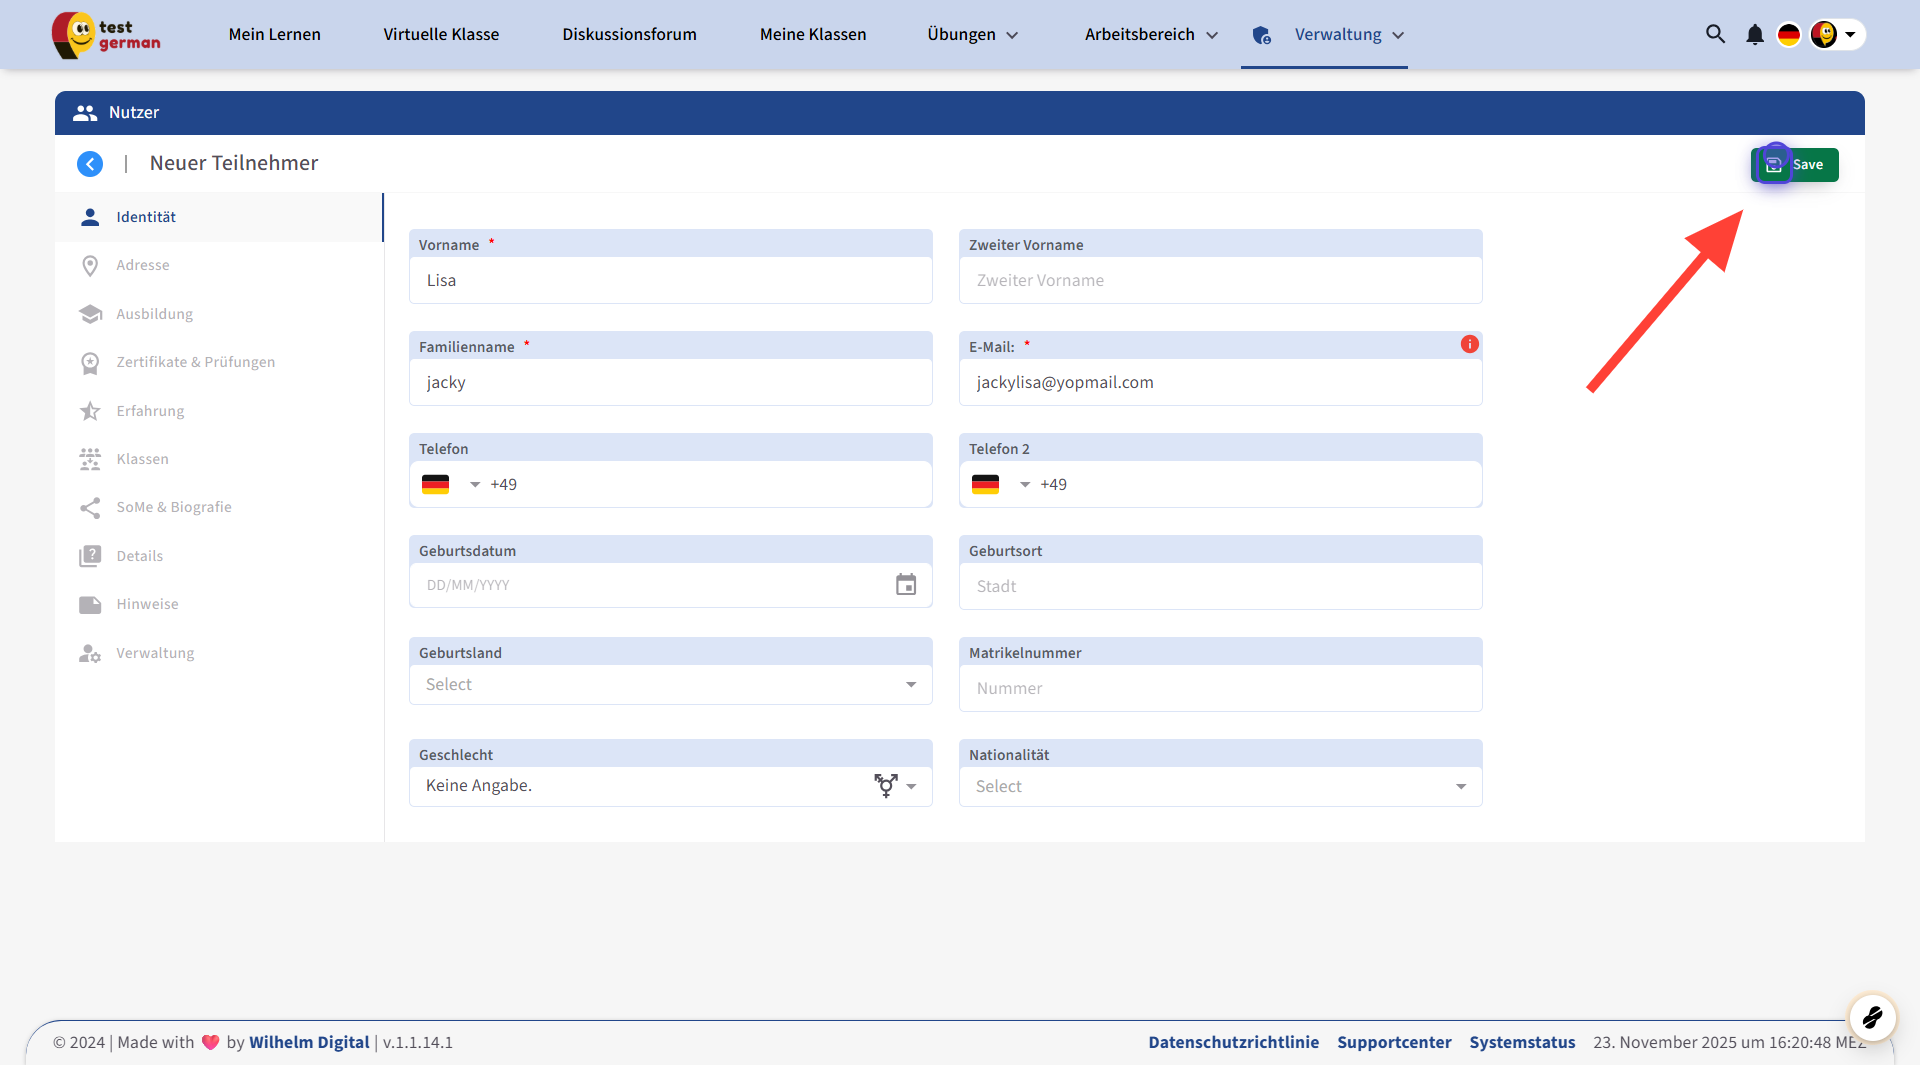Switch to the Adresse section
The image size is (1920, 1065).
(143, 265)
